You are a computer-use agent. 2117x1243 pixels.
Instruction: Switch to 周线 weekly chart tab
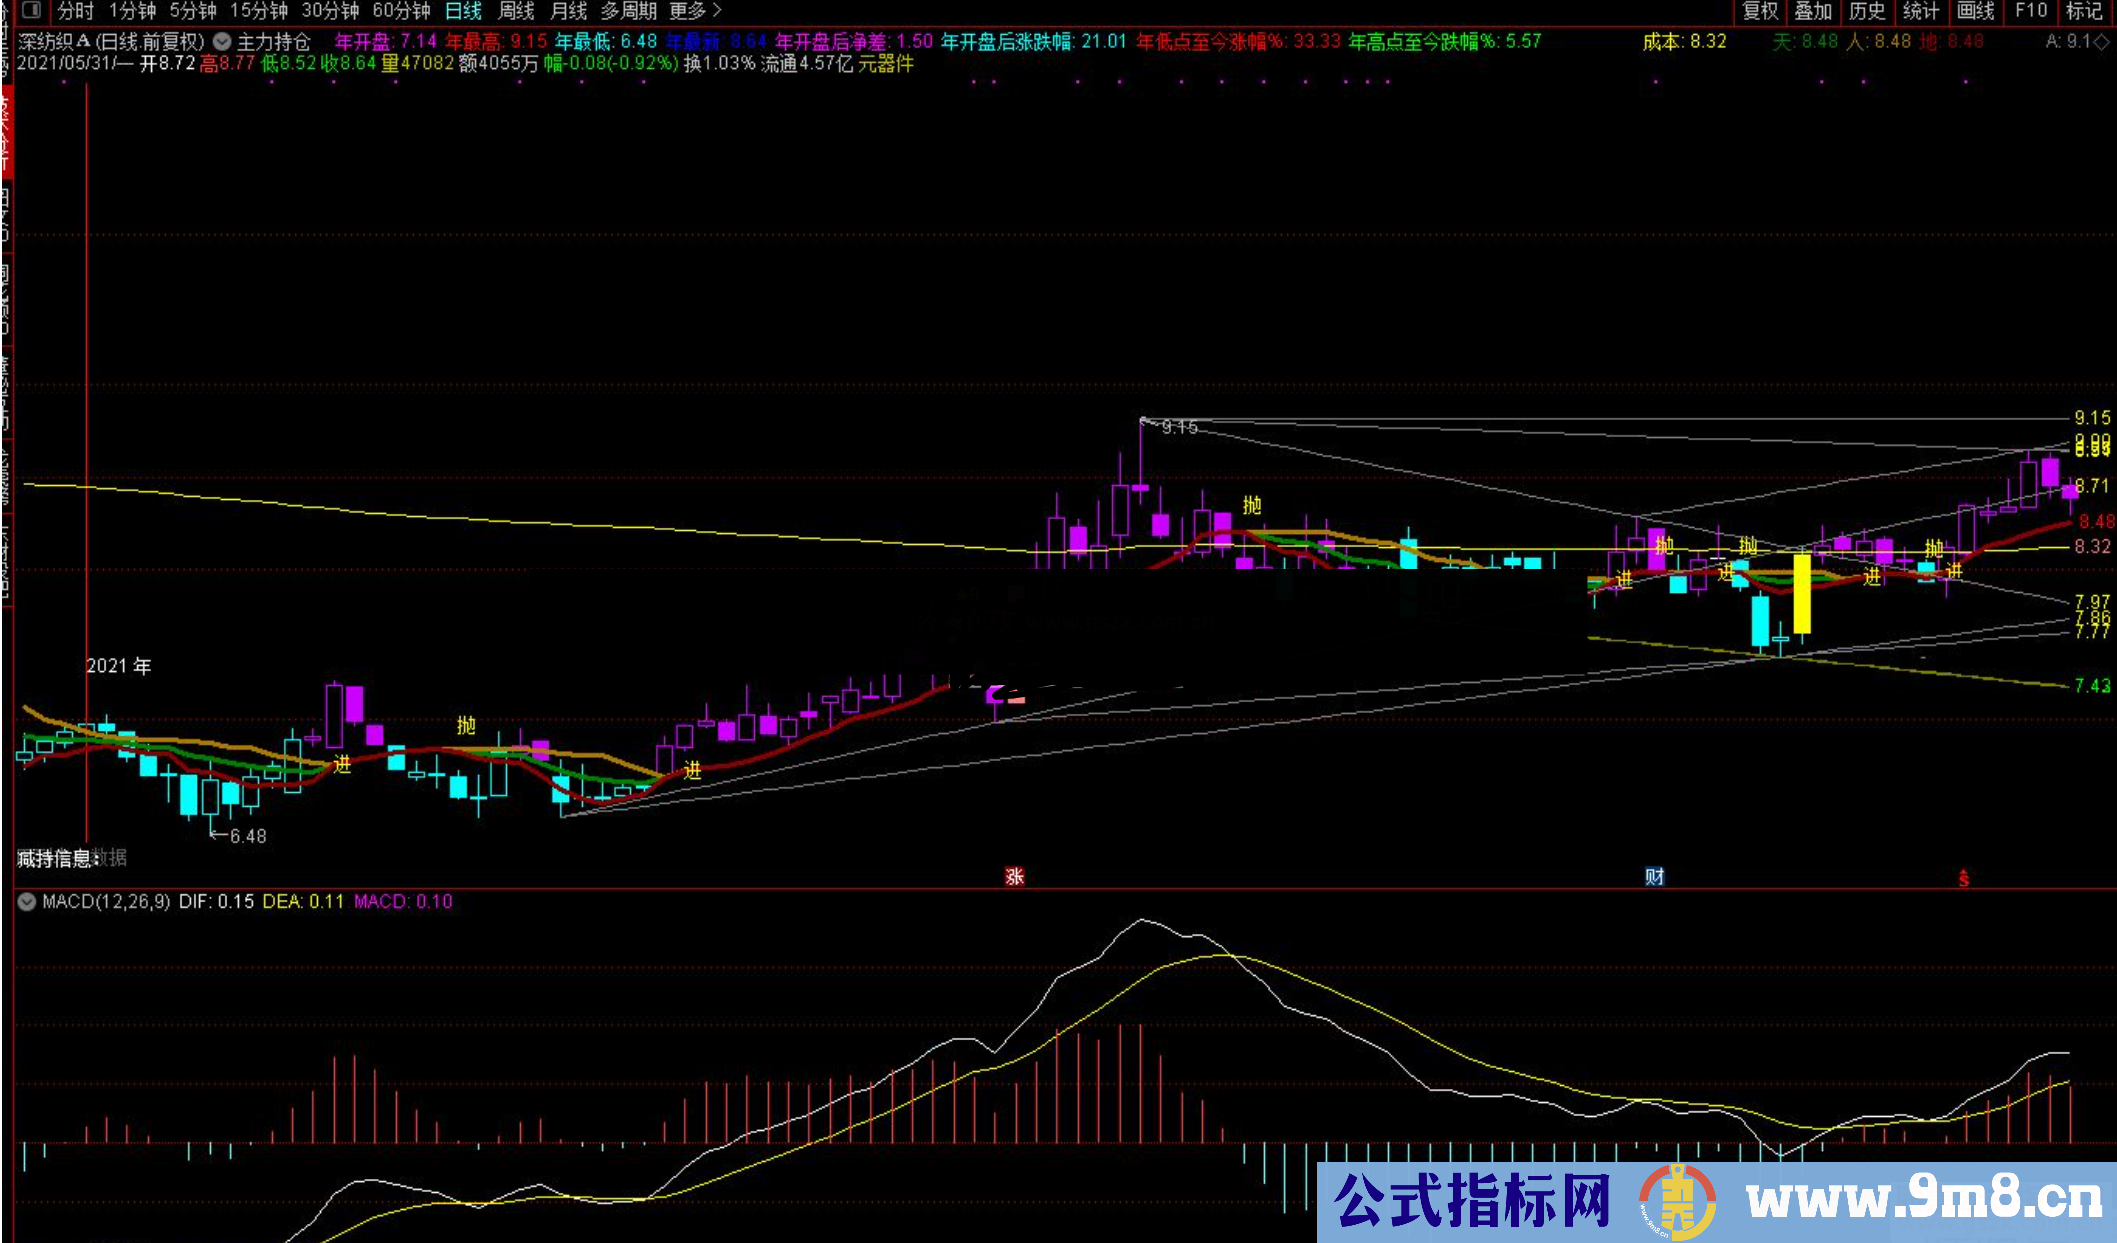516,11
